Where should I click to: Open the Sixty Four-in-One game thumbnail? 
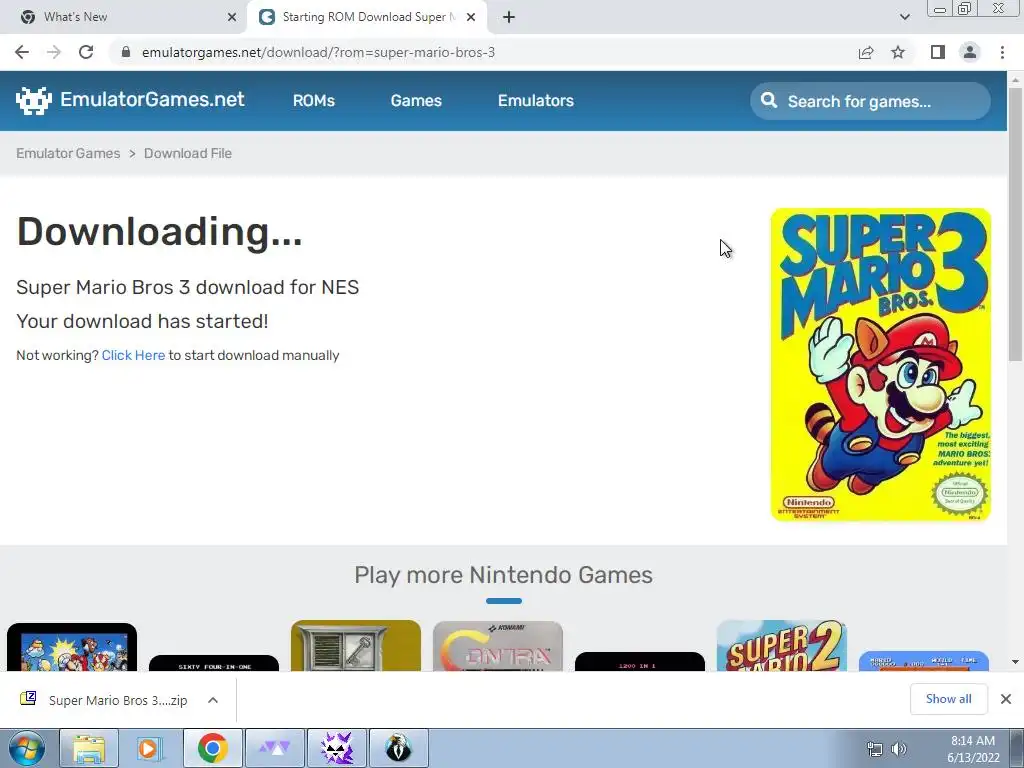point(214,663)
